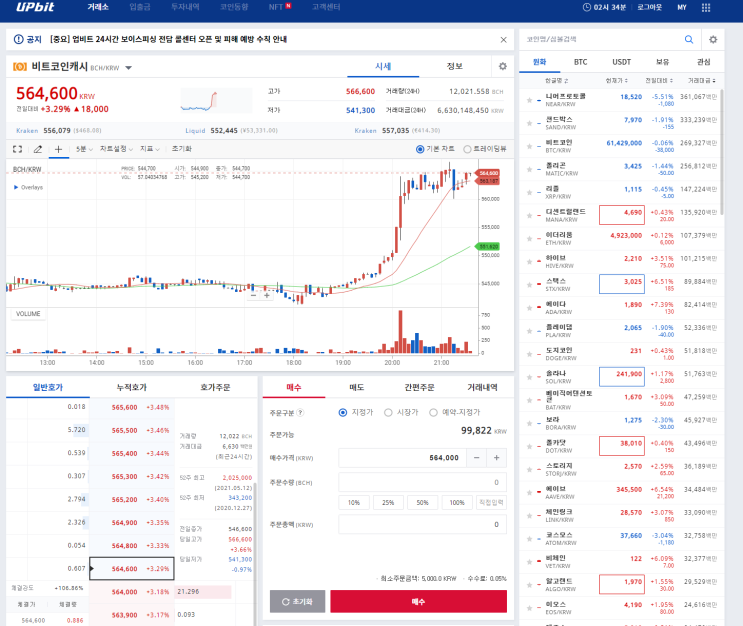Toggle chart fullscreen icon
Viewport: 743px width, 626px height.
pyautogui.click(x=18, y=149)
